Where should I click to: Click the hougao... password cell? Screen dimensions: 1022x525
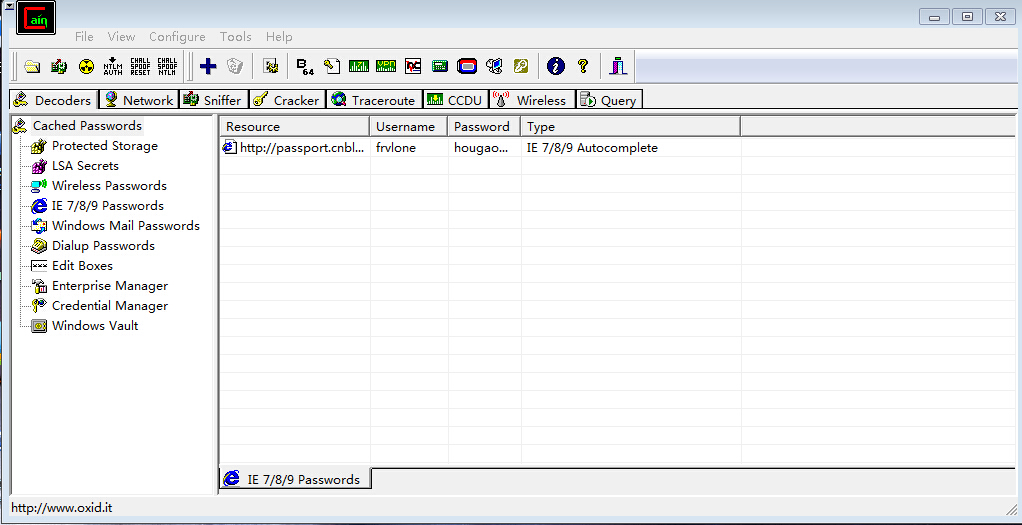(x=480, y=148)
